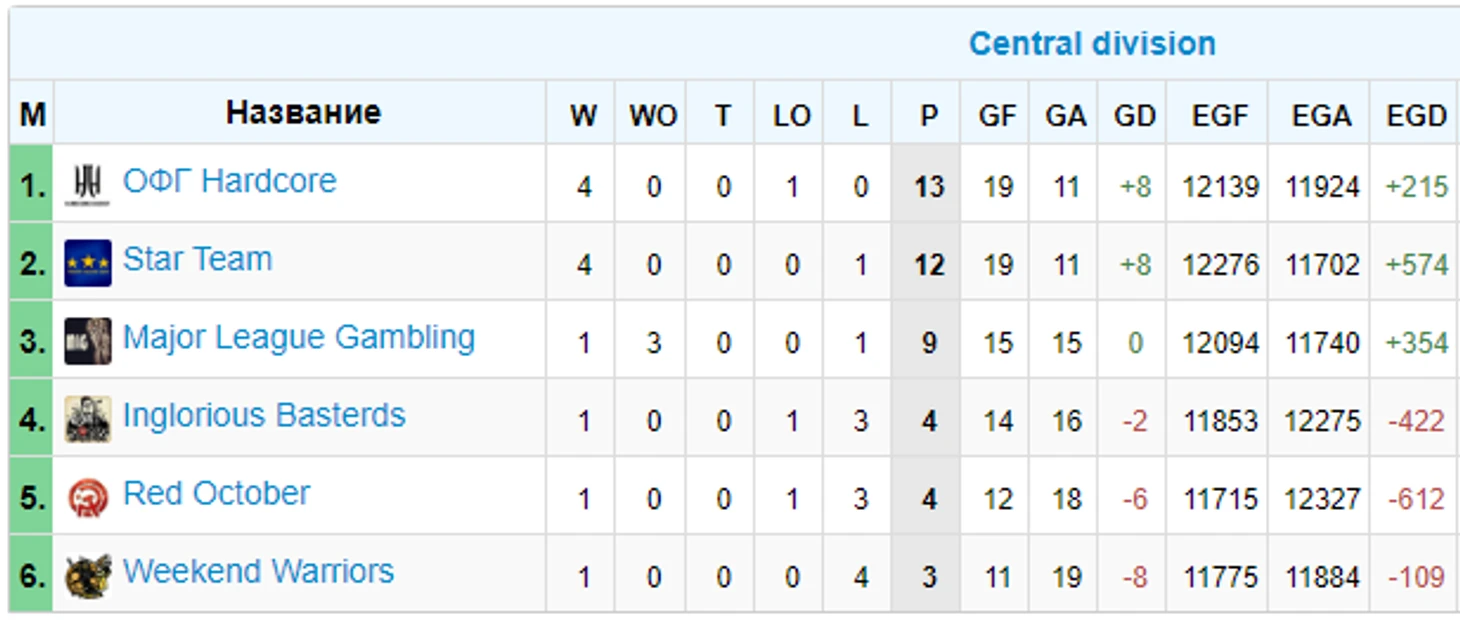Open the ОФГ Hardcore team link

[230, 181]
